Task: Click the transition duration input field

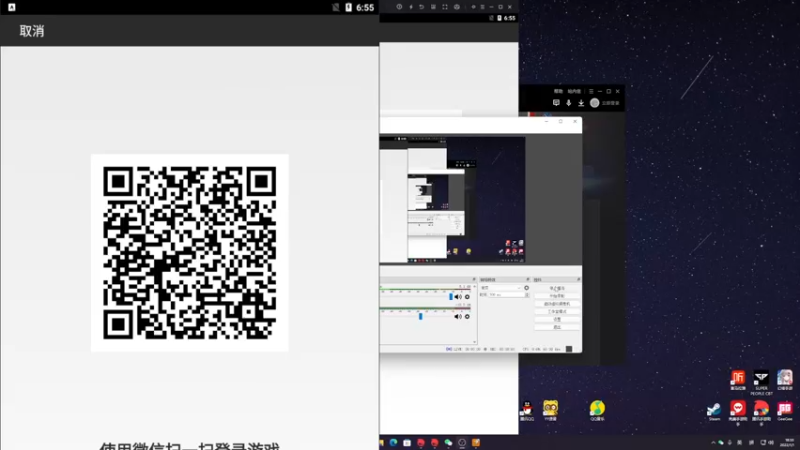Action: click(x=506, y=295)
